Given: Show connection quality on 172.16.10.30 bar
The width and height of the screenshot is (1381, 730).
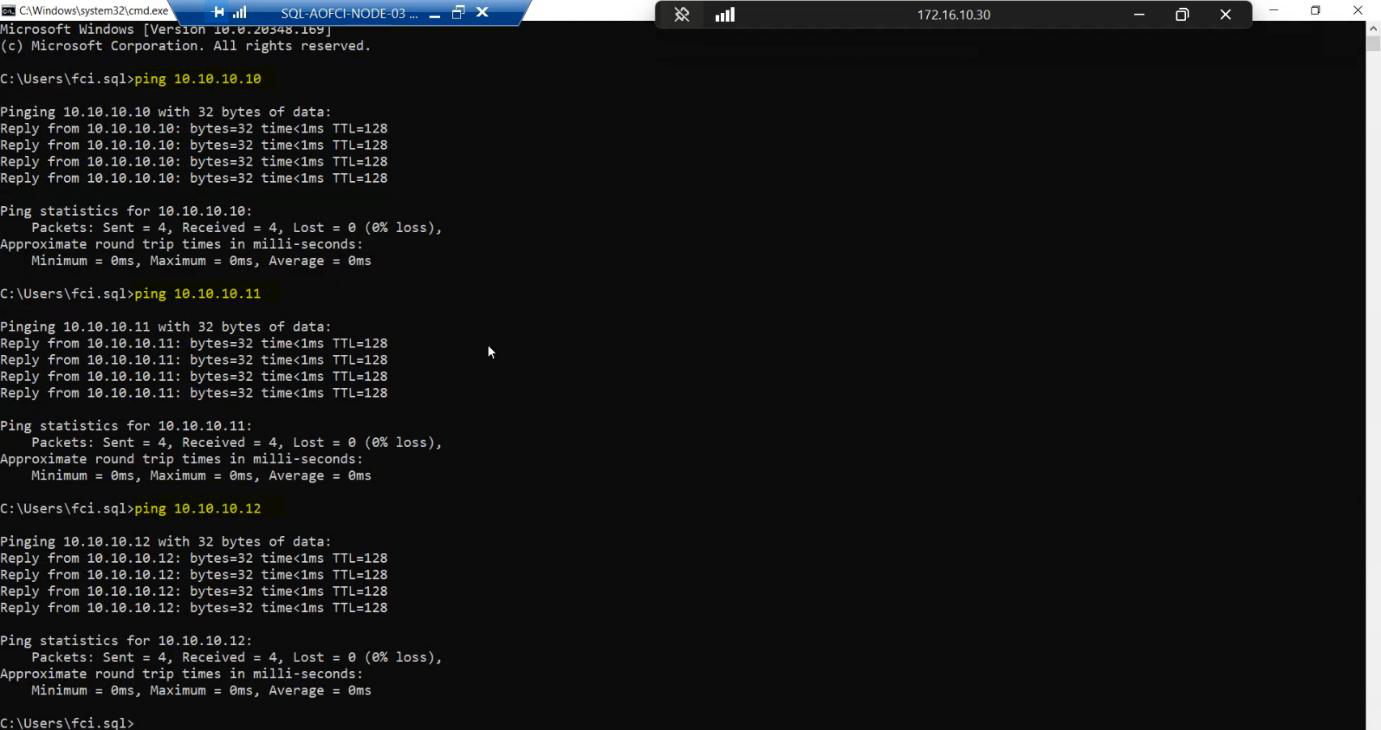Looking at the screenshot, I should tap(725, 15).
